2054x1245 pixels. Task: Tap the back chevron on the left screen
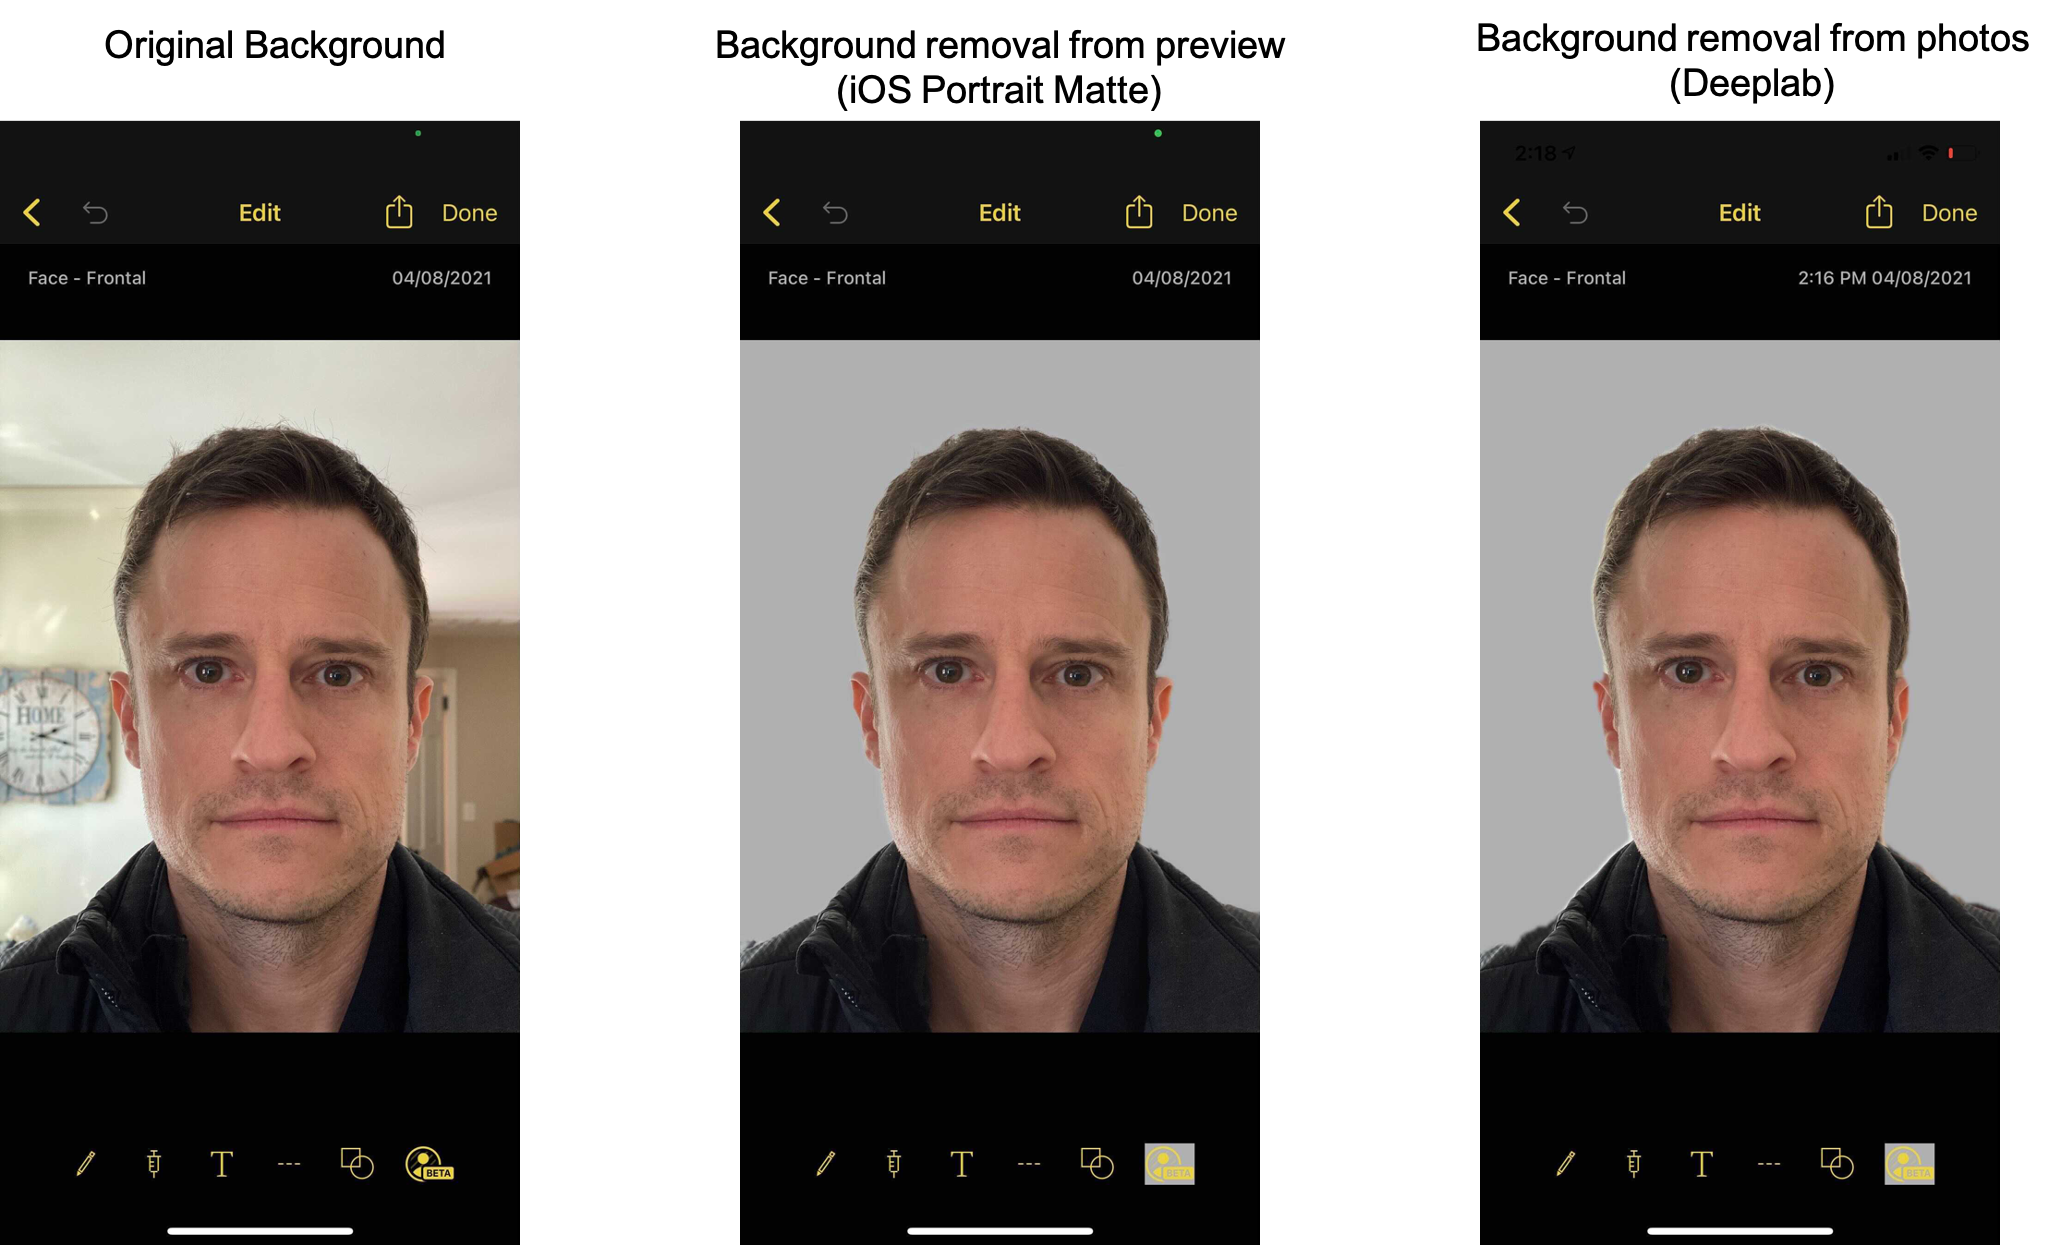(32, 212)
